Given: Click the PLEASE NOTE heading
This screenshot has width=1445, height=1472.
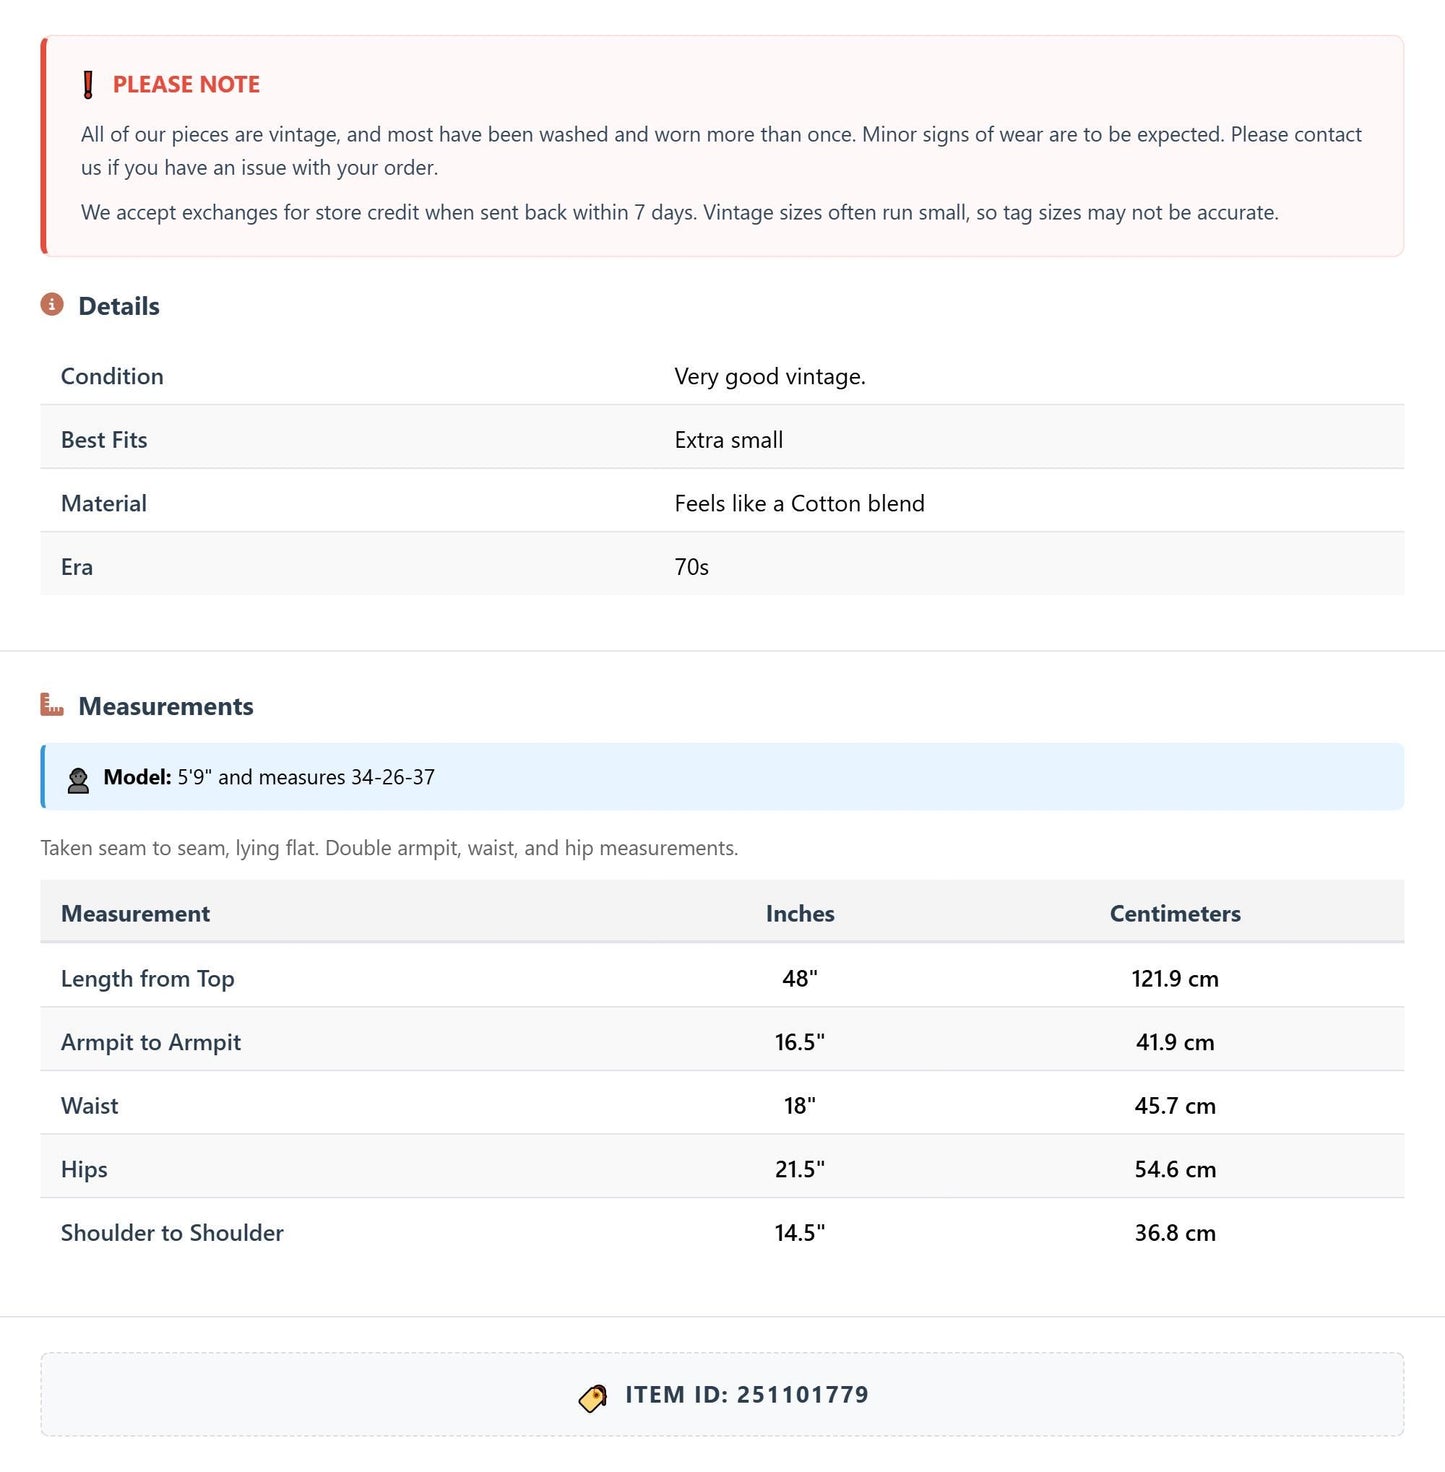Looking at the screenshot, I should coord(186,85).
